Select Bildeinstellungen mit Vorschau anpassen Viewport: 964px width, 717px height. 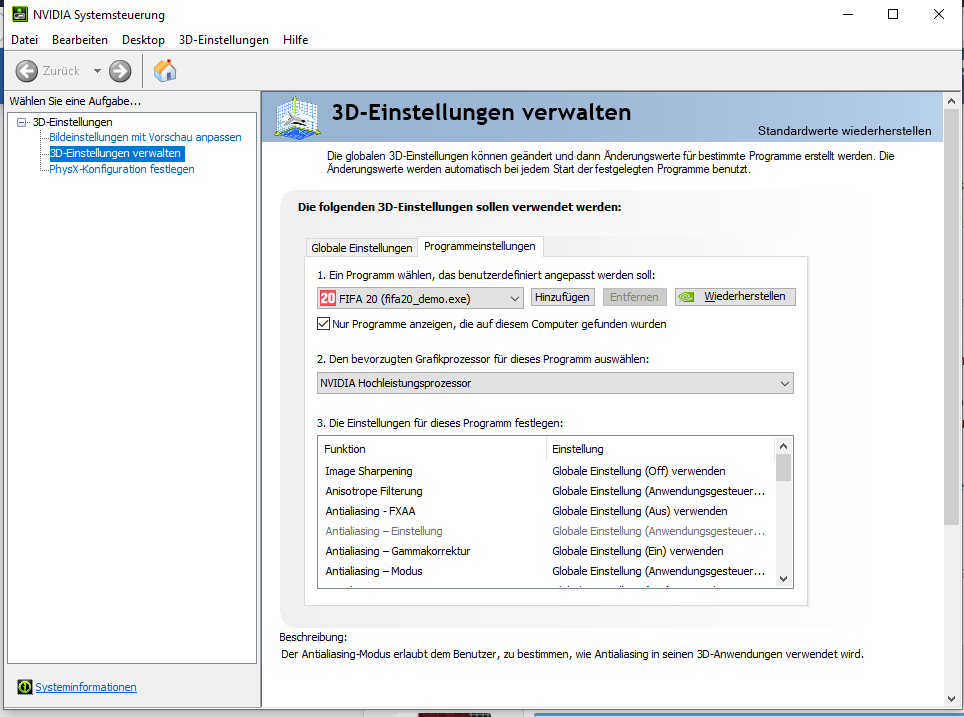pos(145,137)
